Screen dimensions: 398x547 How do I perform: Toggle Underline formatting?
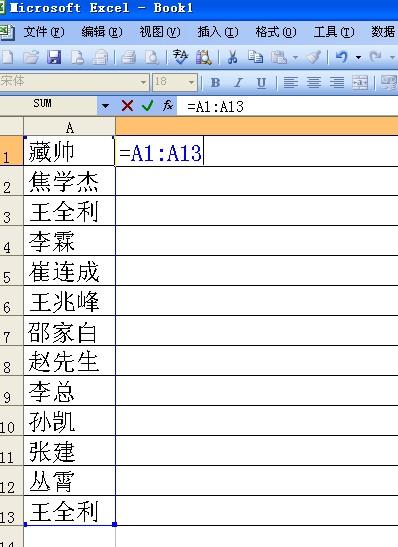point(261,83)
